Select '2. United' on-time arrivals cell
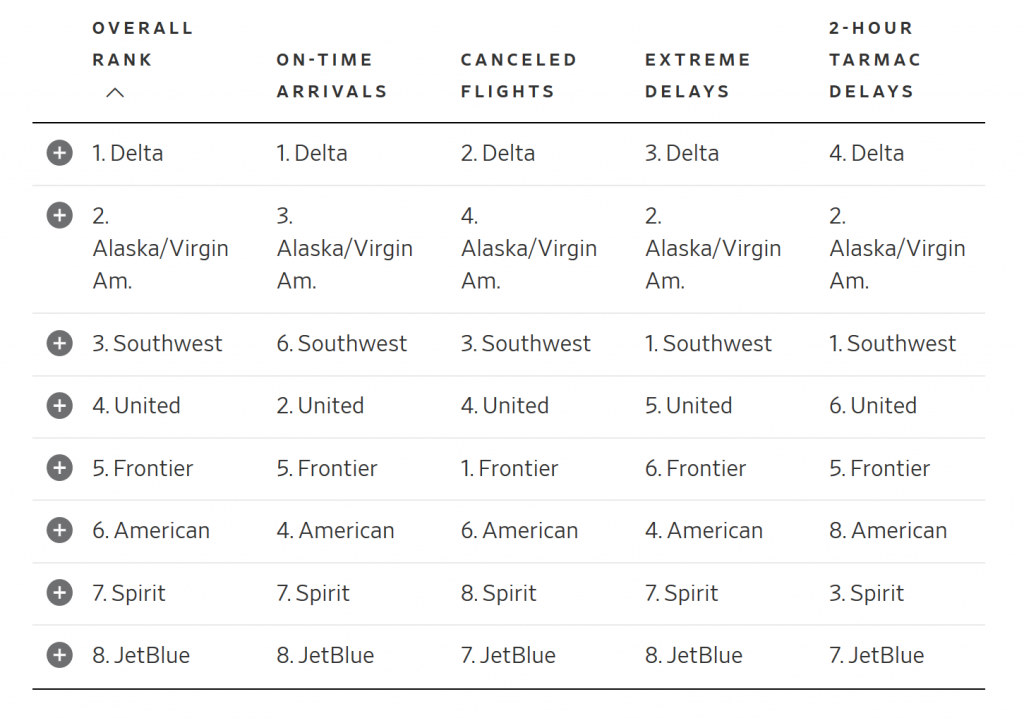1024x718 pixels. point(320,405)
